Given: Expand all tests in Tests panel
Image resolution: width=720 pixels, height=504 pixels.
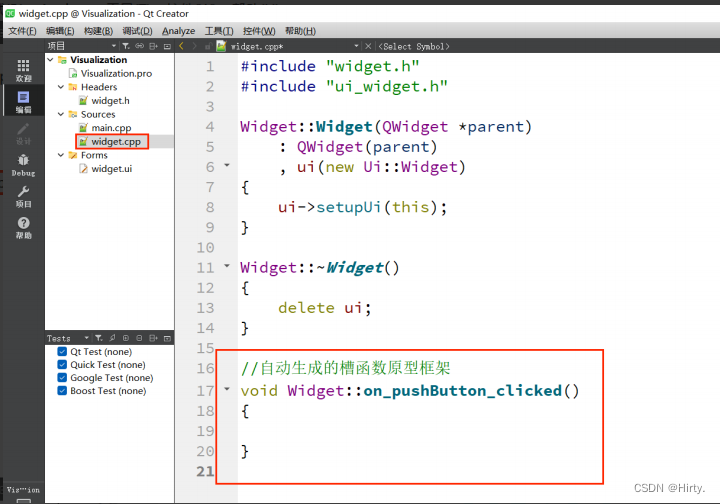Looking at the screenshot, I should pos(126,338).
